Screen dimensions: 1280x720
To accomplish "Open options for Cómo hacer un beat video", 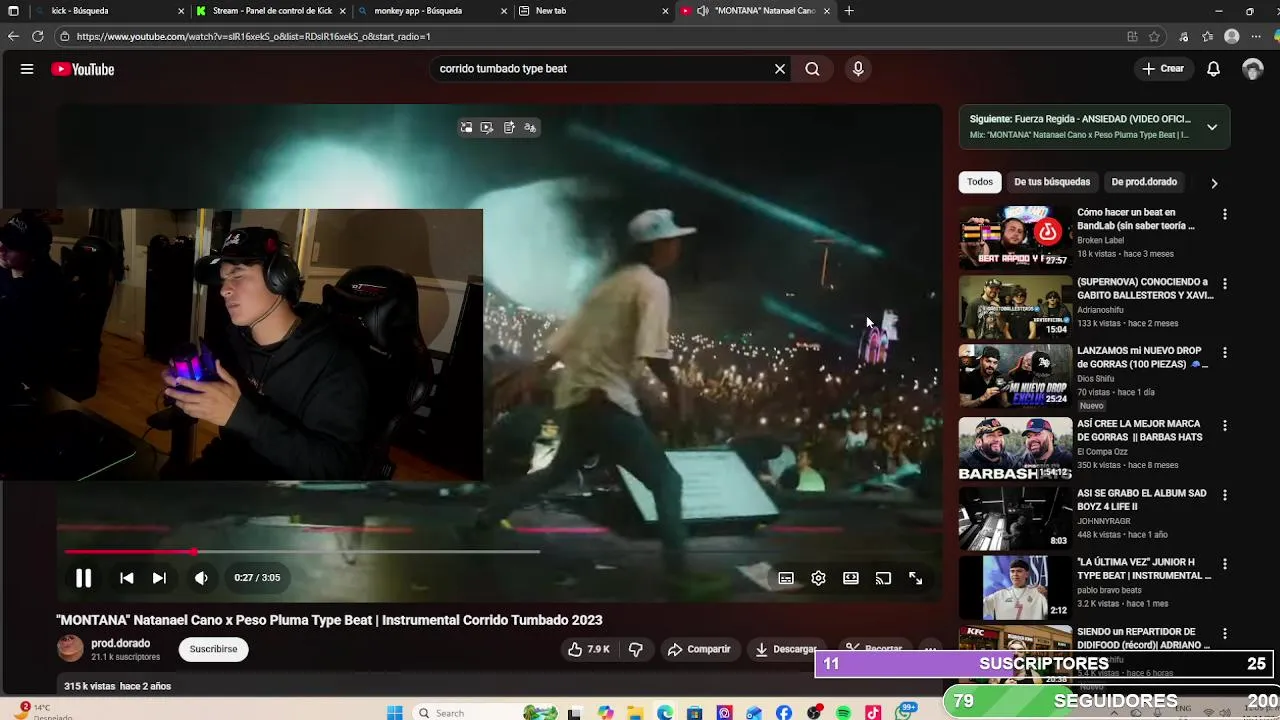I will coord(1224,214).
